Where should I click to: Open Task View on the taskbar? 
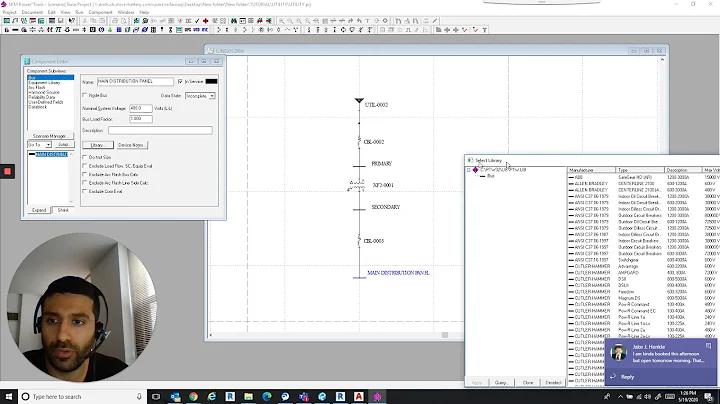[x=156, y=396]
